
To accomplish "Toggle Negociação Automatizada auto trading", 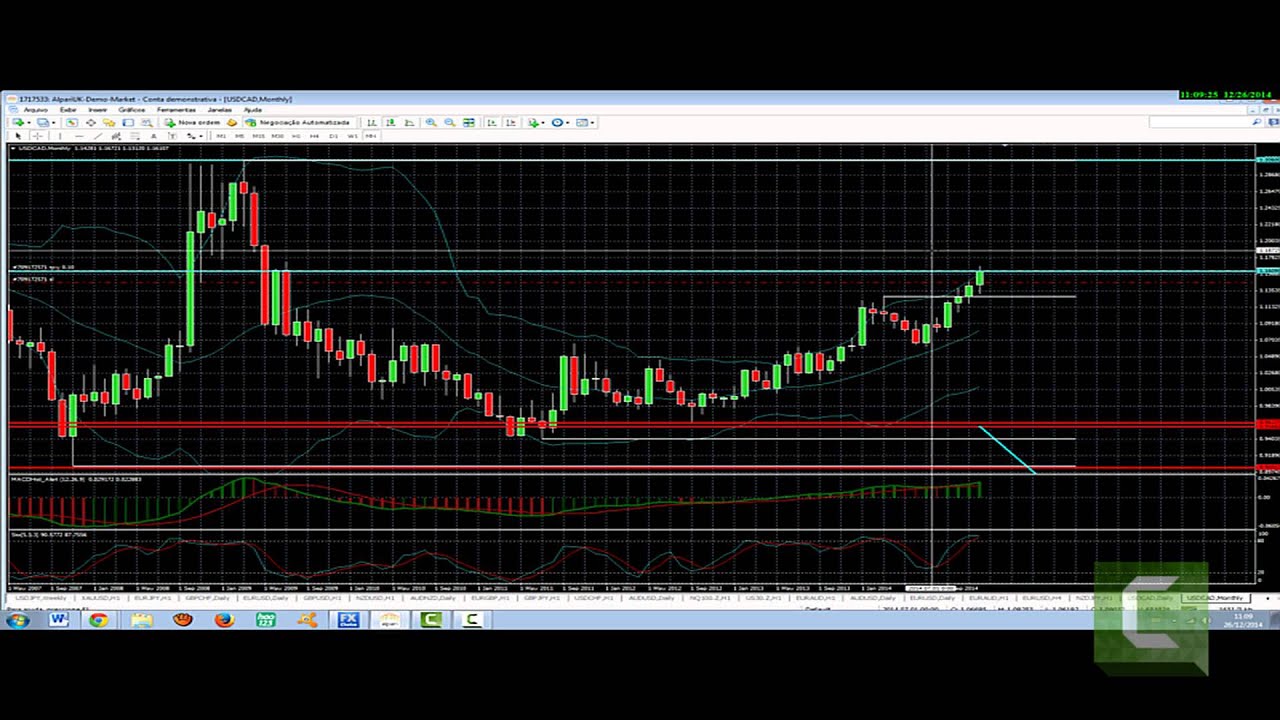I will [298, 122].
